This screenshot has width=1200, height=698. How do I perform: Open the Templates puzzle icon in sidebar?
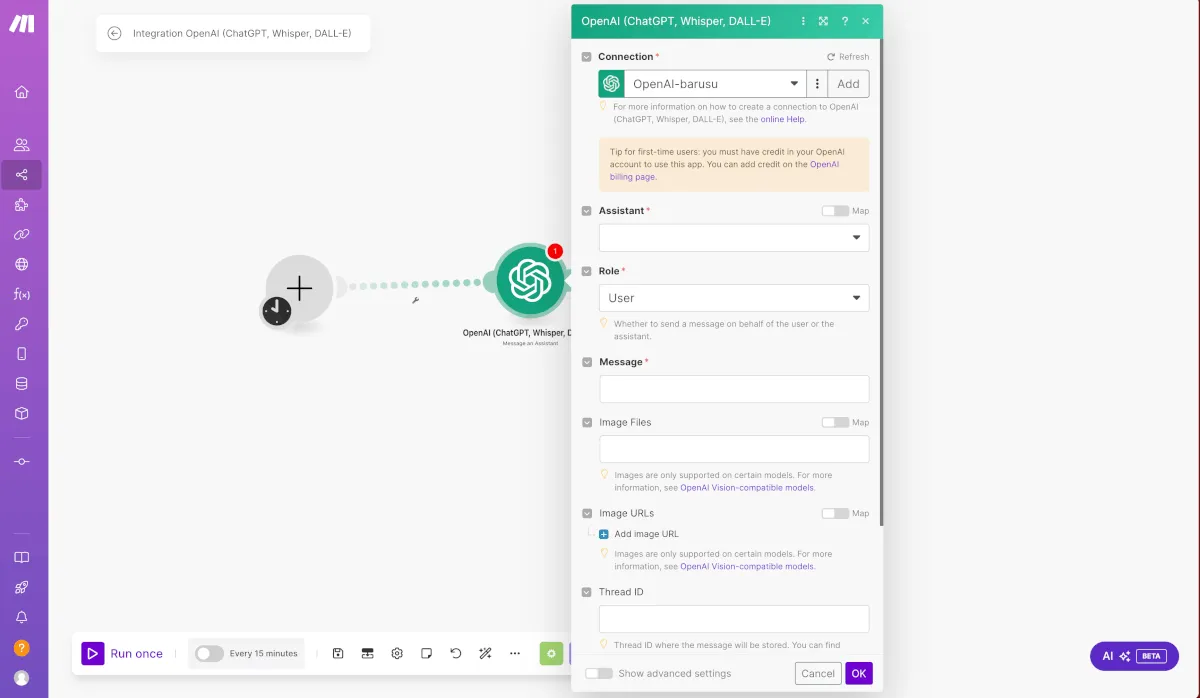click(x=22, y=205)
